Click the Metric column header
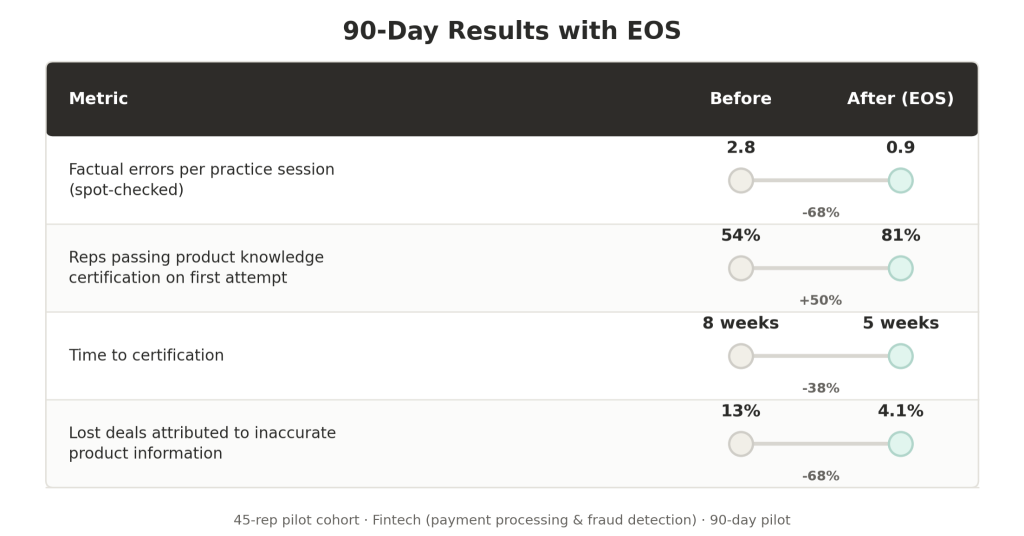 [98, 99]
